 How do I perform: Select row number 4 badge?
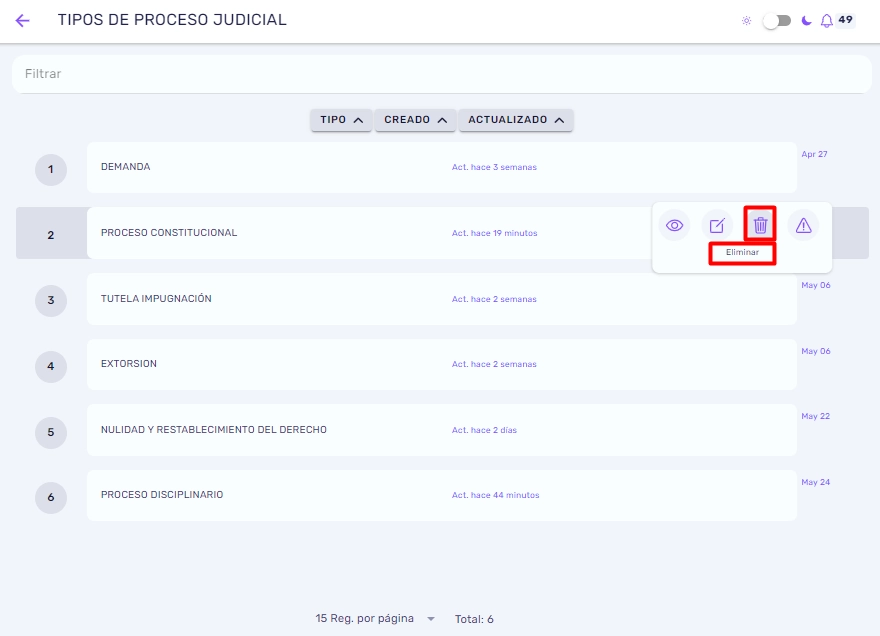[51, 367]
